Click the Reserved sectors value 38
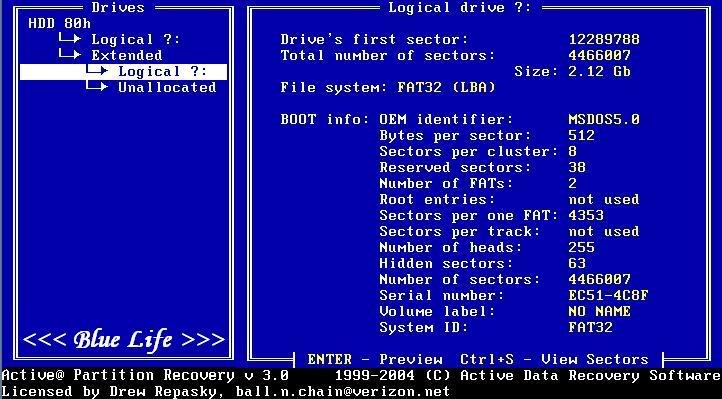The width and height of the screenshot is (722, 399). coord(577,168)
